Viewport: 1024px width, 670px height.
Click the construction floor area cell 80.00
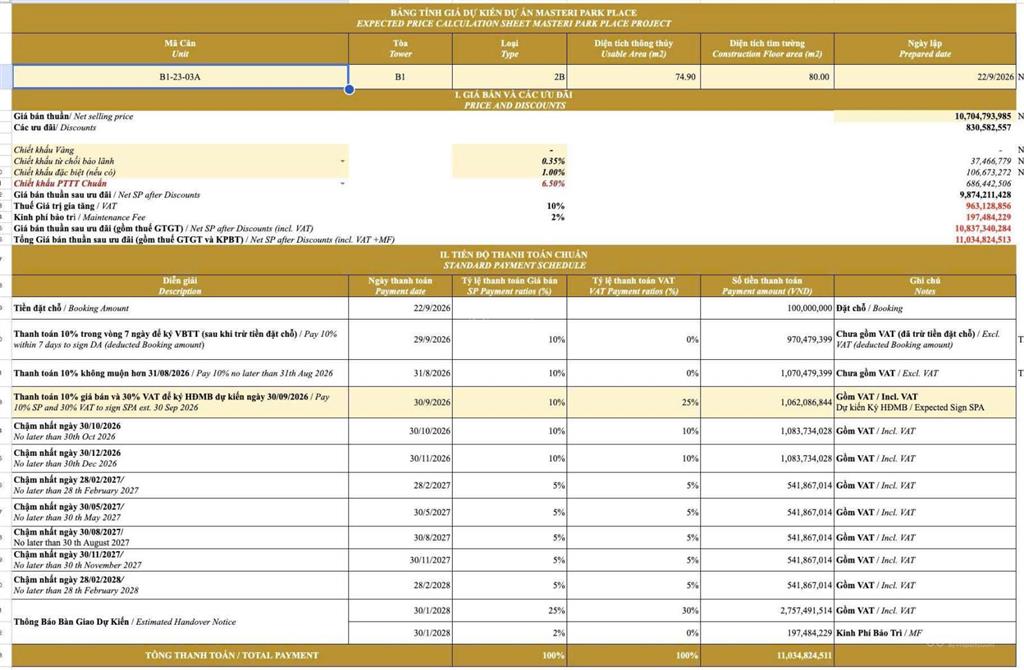coord(767,76)
